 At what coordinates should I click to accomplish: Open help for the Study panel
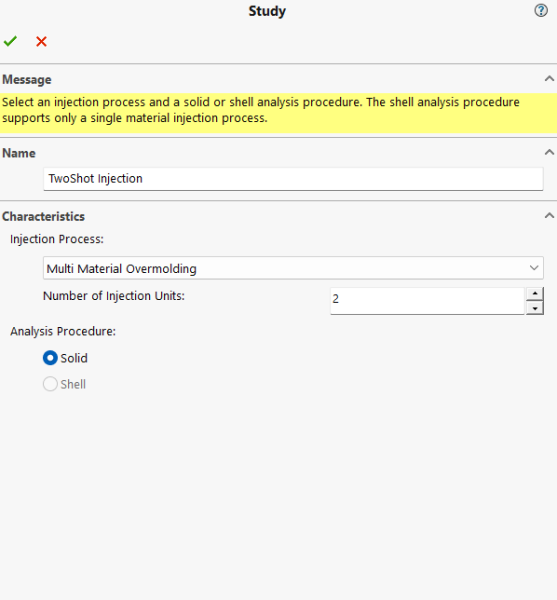click(541, 10)
